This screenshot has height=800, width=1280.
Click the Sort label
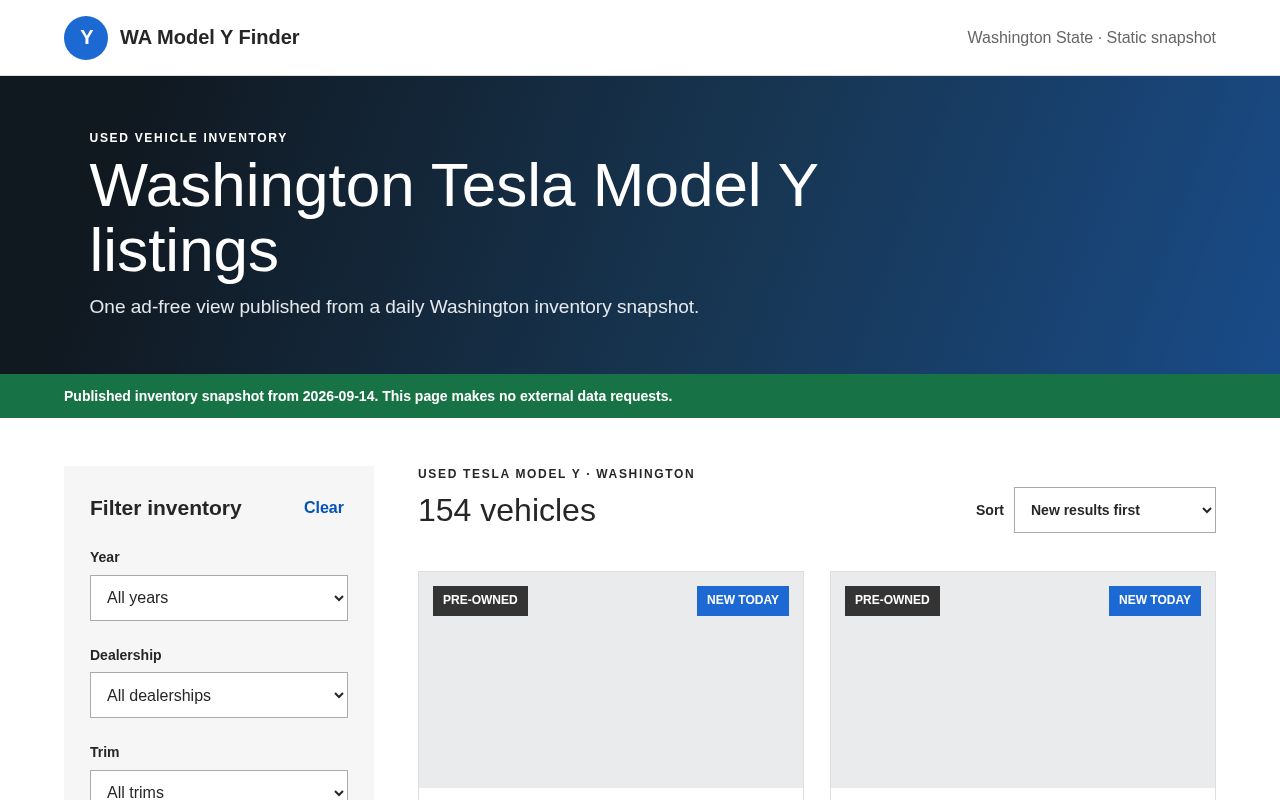click(x=990, y=510)
